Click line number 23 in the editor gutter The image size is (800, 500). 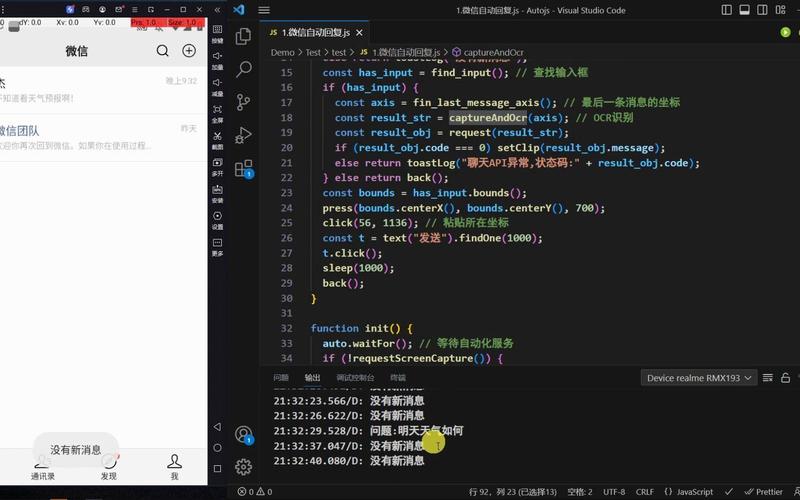point(287,193)
